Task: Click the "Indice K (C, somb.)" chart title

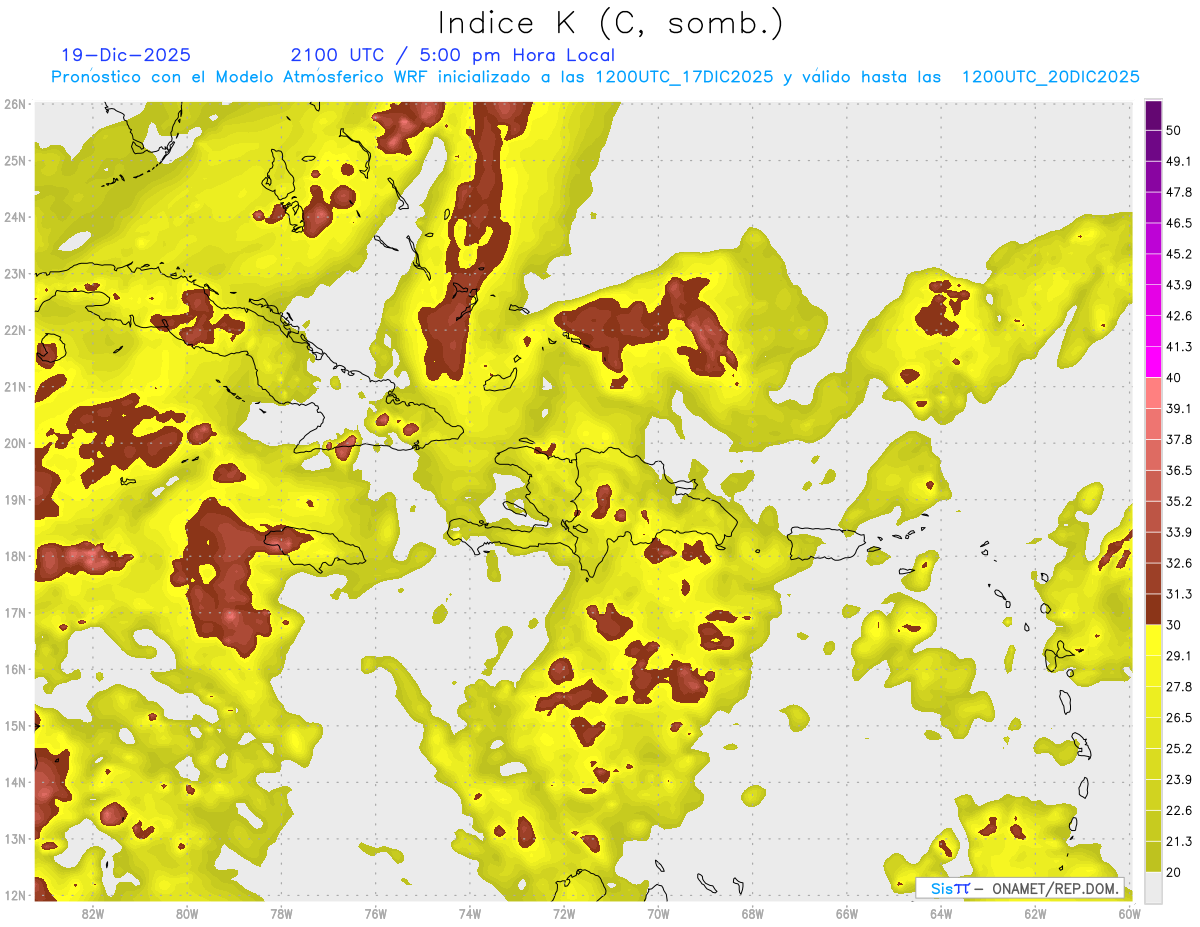Action: [x=610, y=23]
